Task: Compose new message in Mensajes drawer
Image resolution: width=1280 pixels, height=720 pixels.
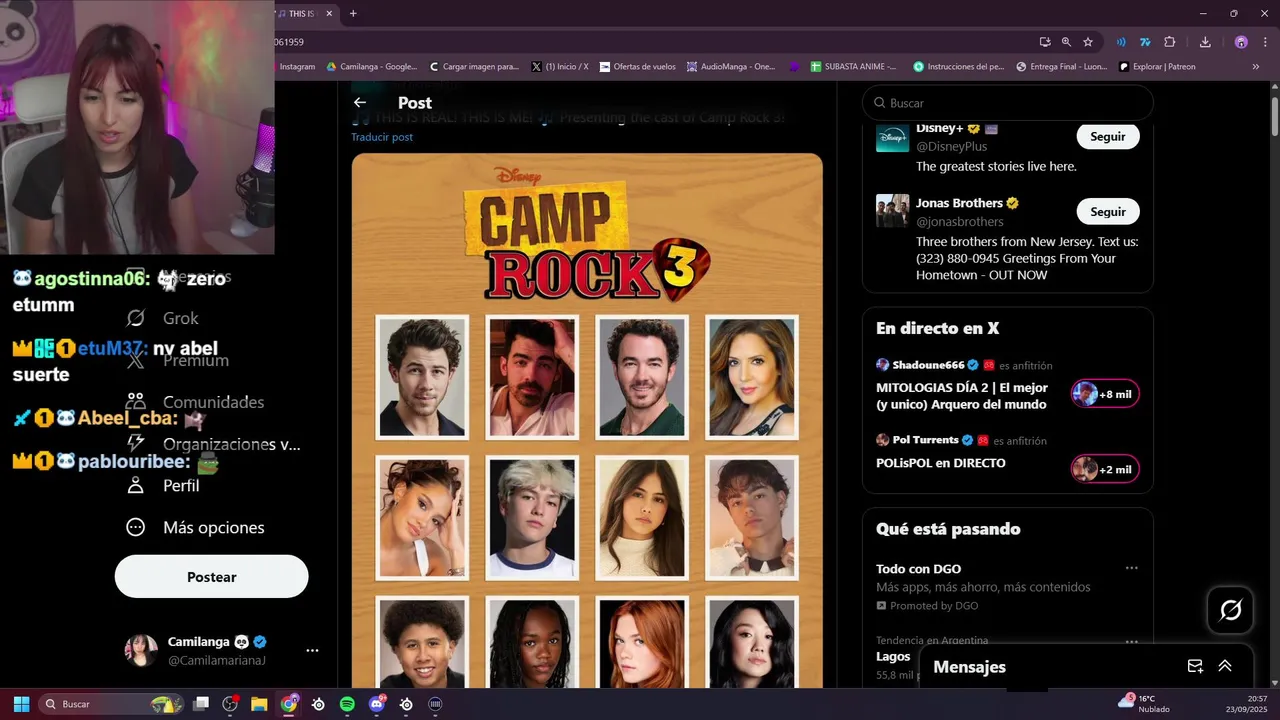Action: pos(1195,666)
